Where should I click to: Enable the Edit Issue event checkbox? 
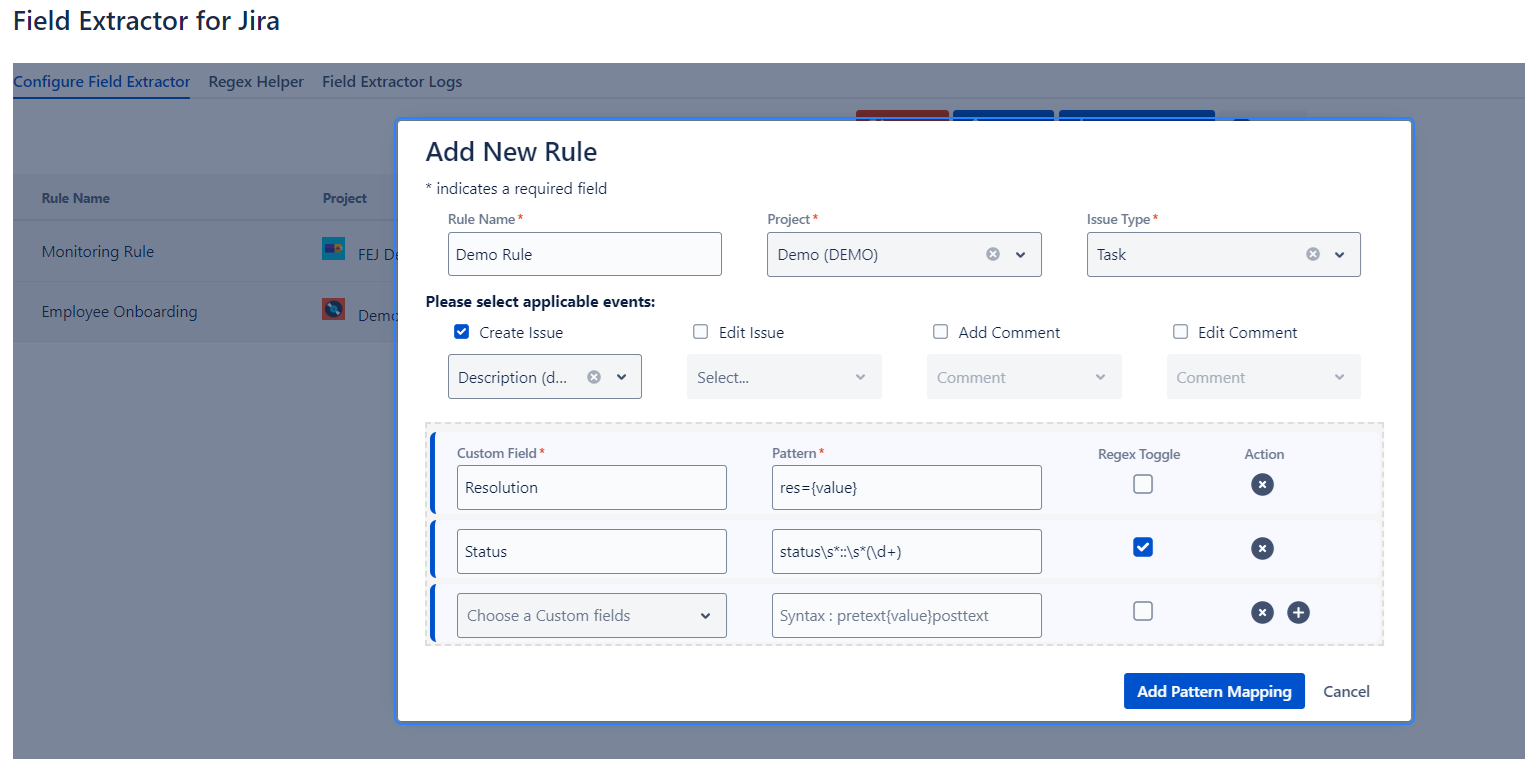tap(701, 332)
